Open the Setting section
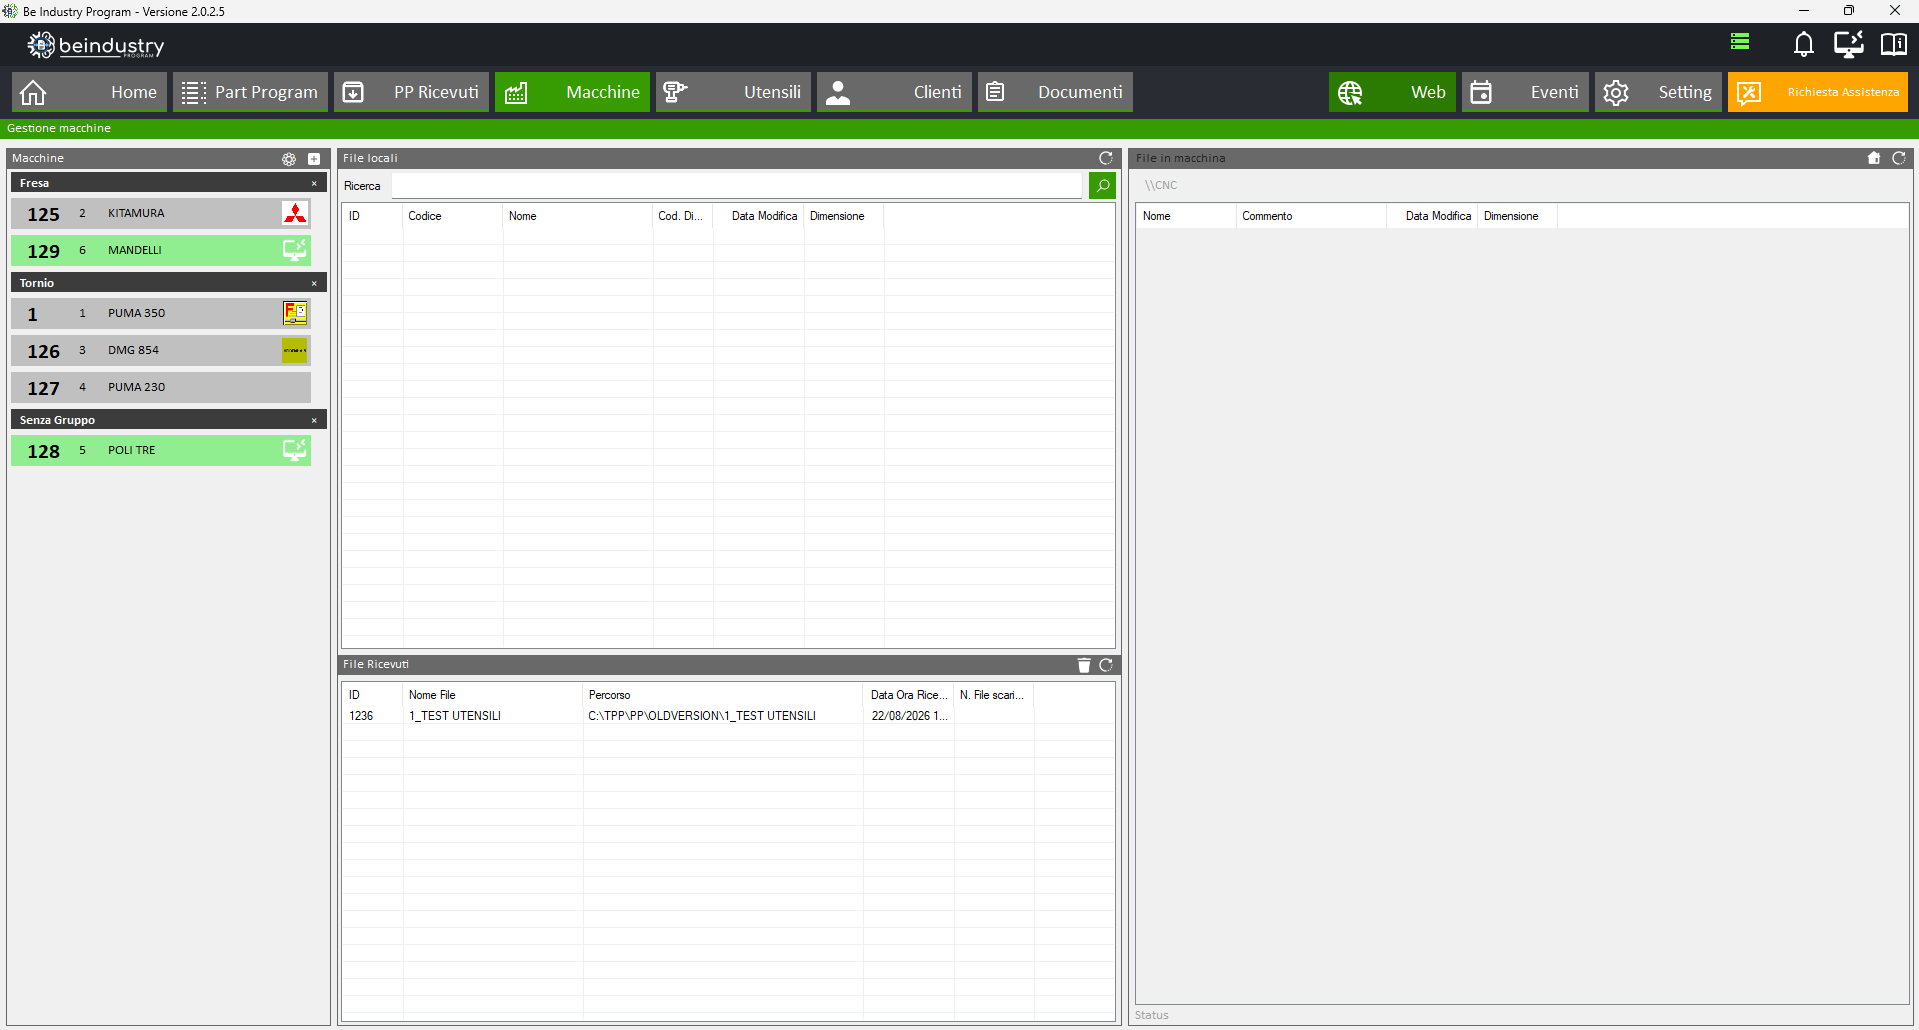The height and width of the screenshot is (1030, 1919). pyautogui.click(x=1658, y=92)
